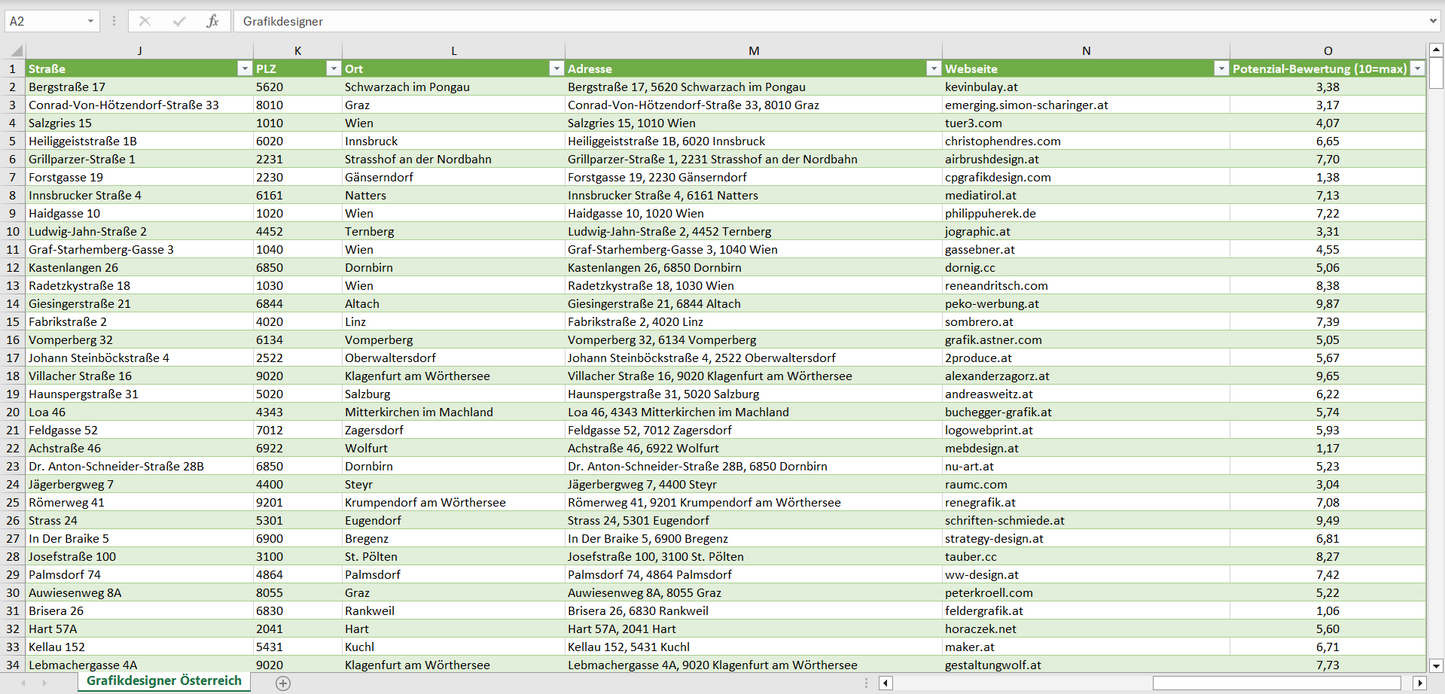
Task: Click the Select All corner triangle
Action: pos(13,51)
